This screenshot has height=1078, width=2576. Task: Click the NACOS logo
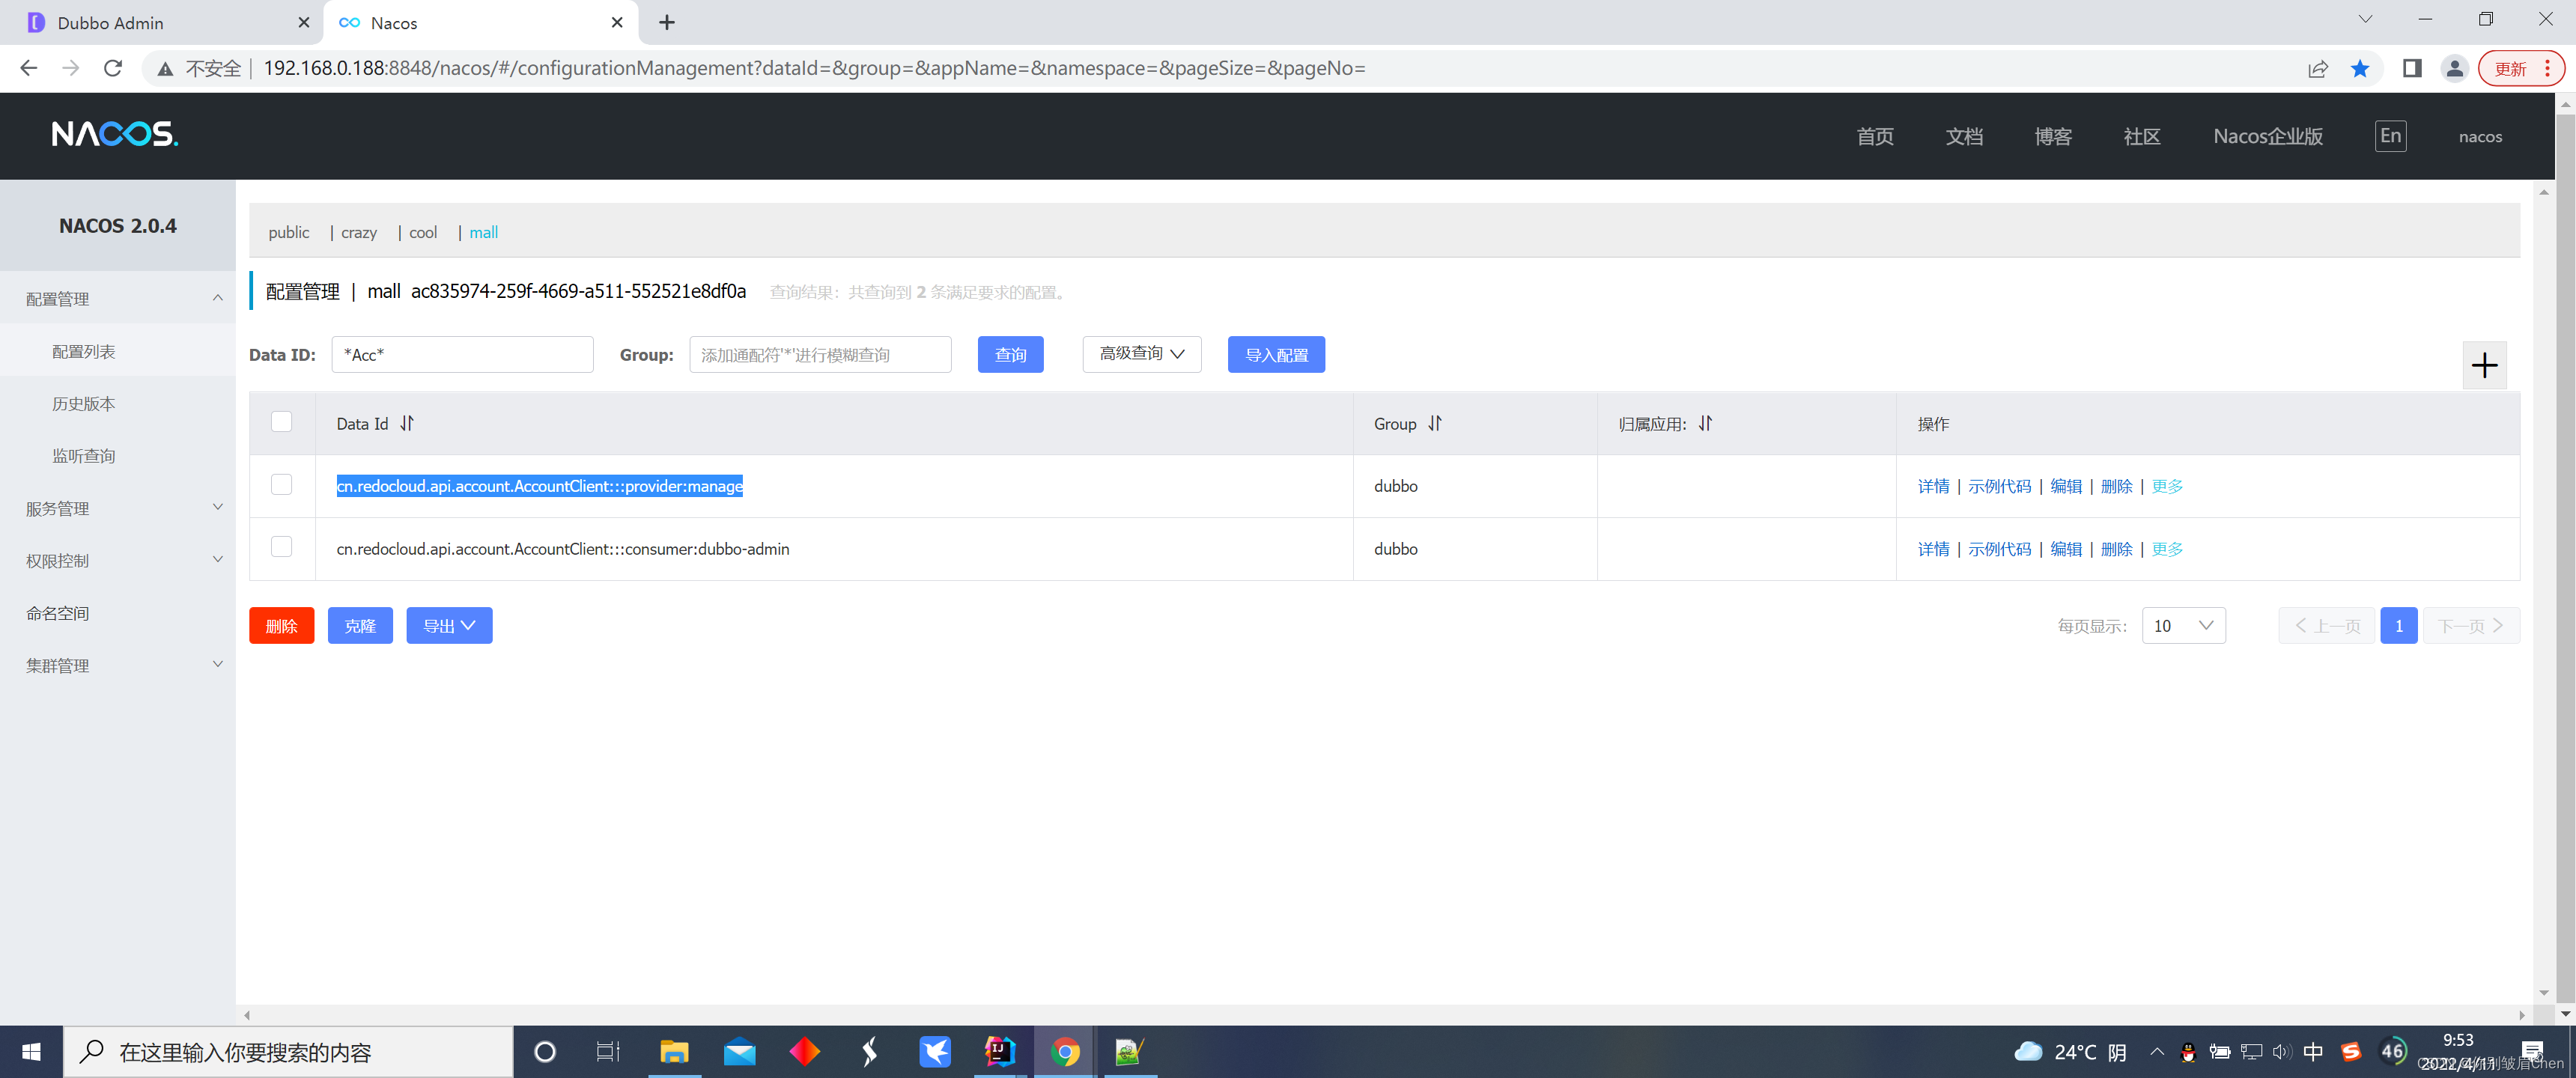[x=114, y=134]
